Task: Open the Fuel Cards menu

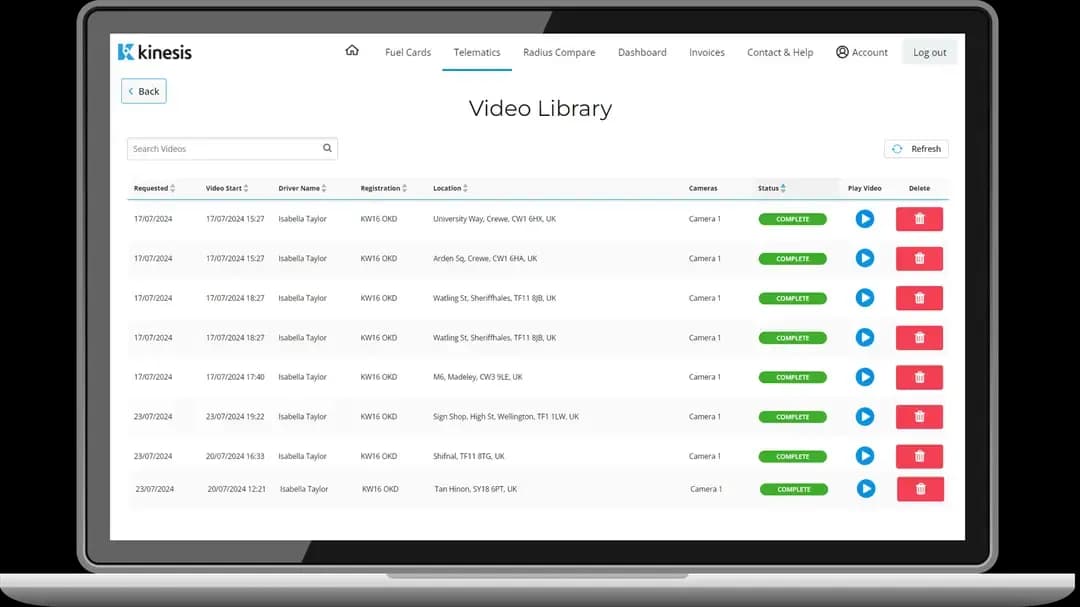Action: point(408,52)
